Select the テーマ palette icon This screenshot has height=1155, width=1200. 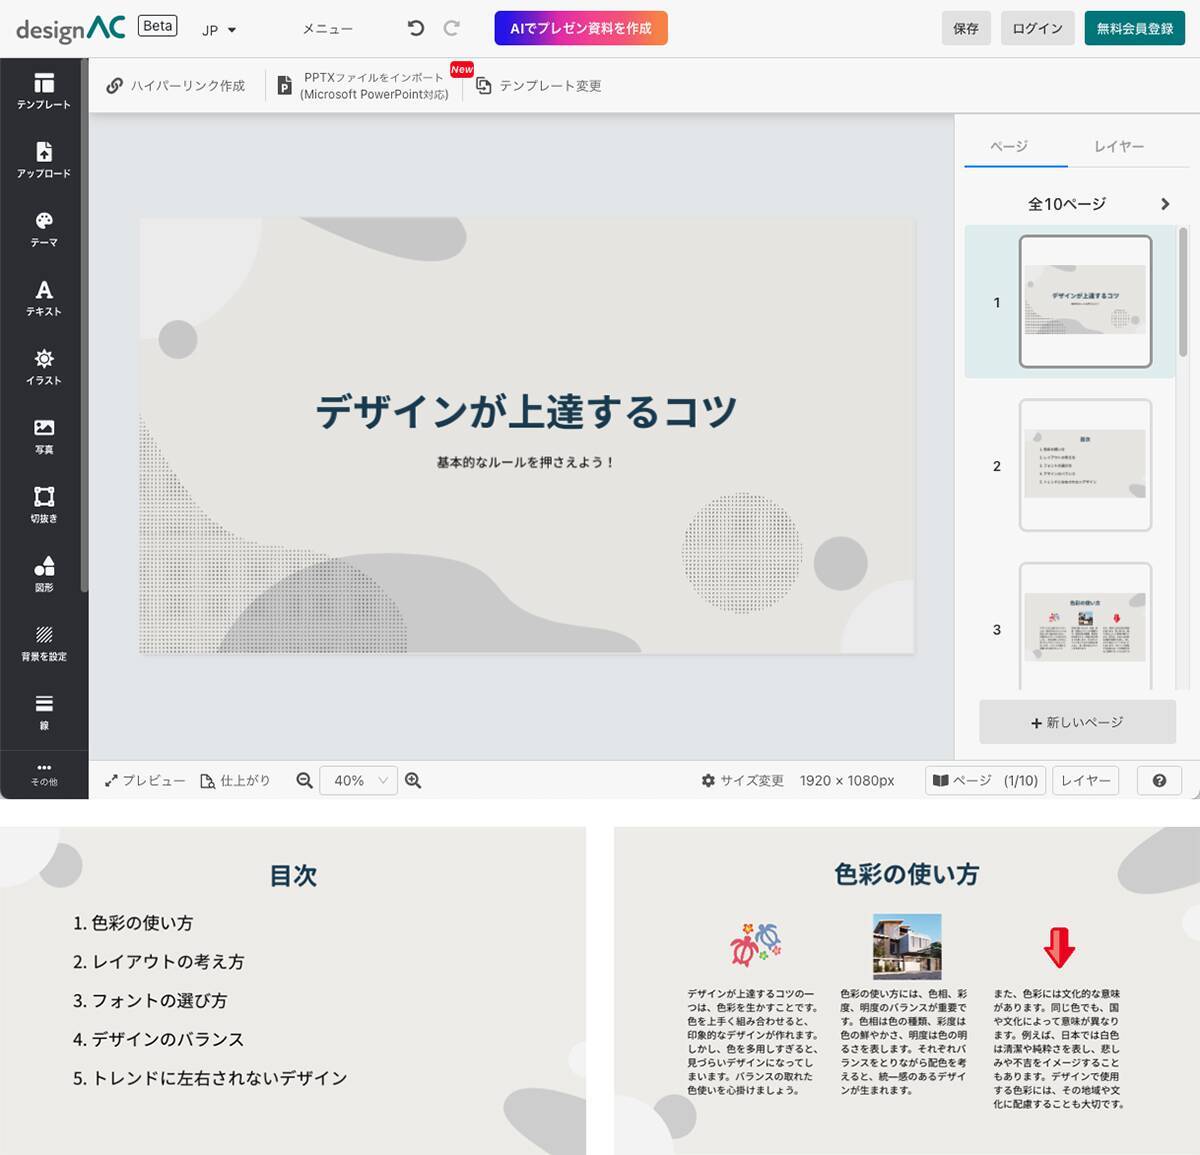point(43,228)
